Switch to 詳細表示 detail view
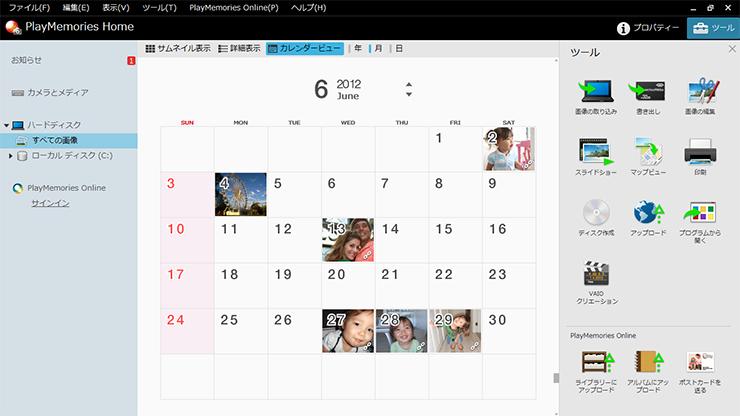This screenshot has width=740, height=416. 239,48
